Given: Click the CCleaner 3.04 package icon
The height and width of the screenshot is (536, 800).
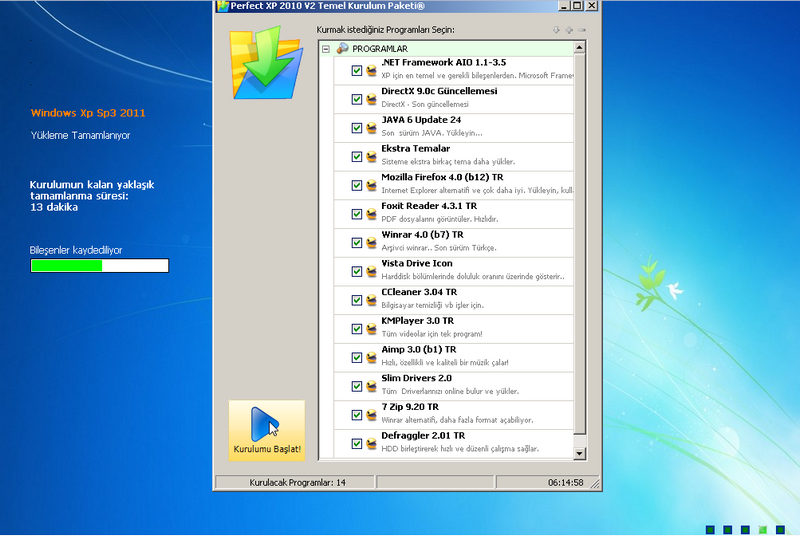Looking at the screenshot, I should (x=371, y=300).
